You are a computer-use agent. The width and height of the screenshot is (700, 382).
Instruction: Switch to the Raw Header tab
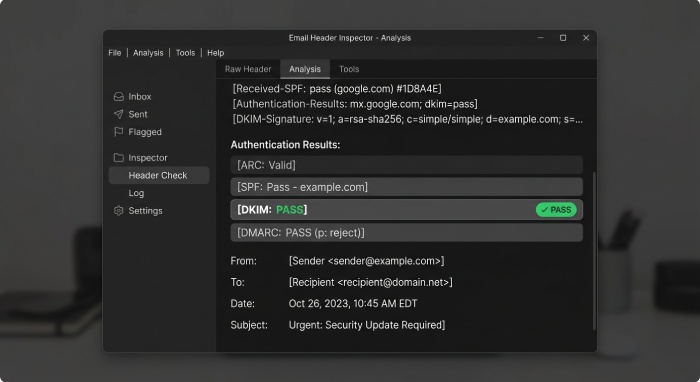[248, 69]
